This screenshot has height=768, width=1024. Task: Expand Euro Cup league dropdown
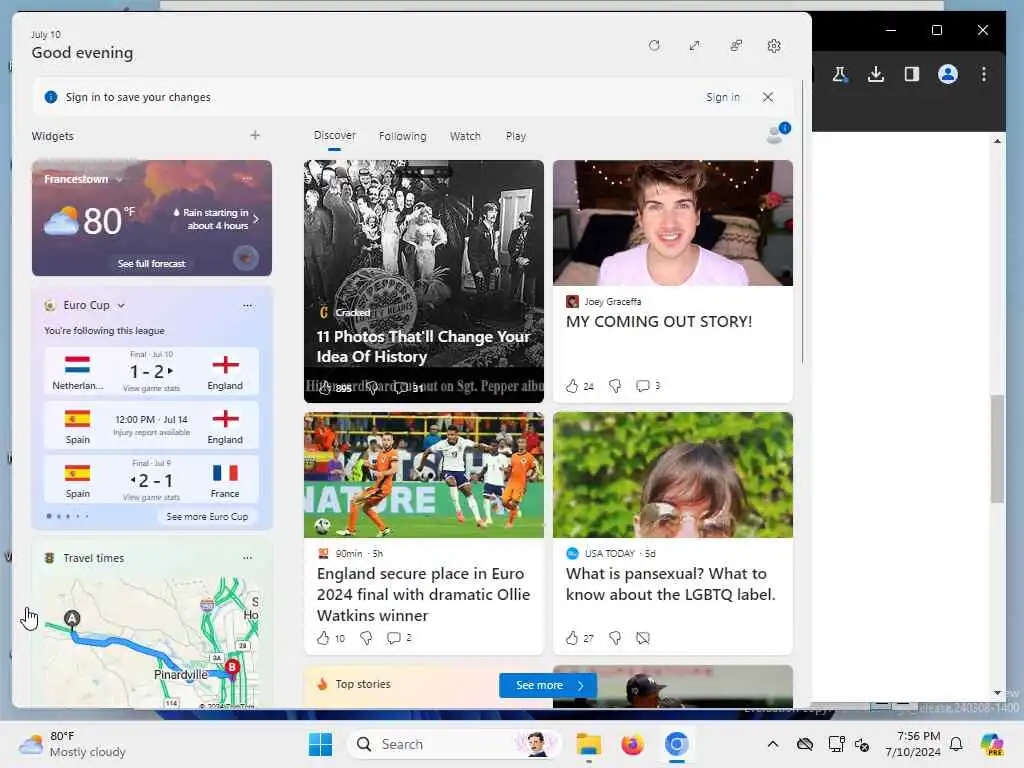[x=121, y=306]
